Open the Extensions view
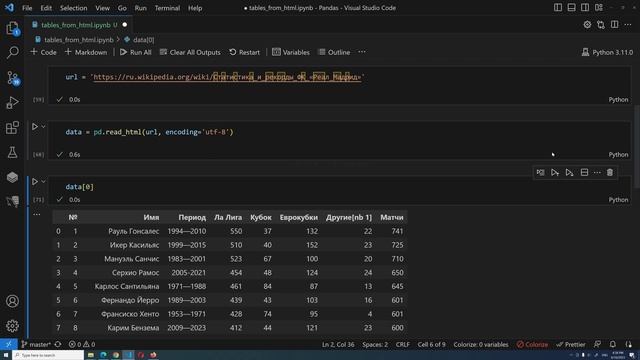This screenshot has width=640, height=360. (x=12, y=127)
